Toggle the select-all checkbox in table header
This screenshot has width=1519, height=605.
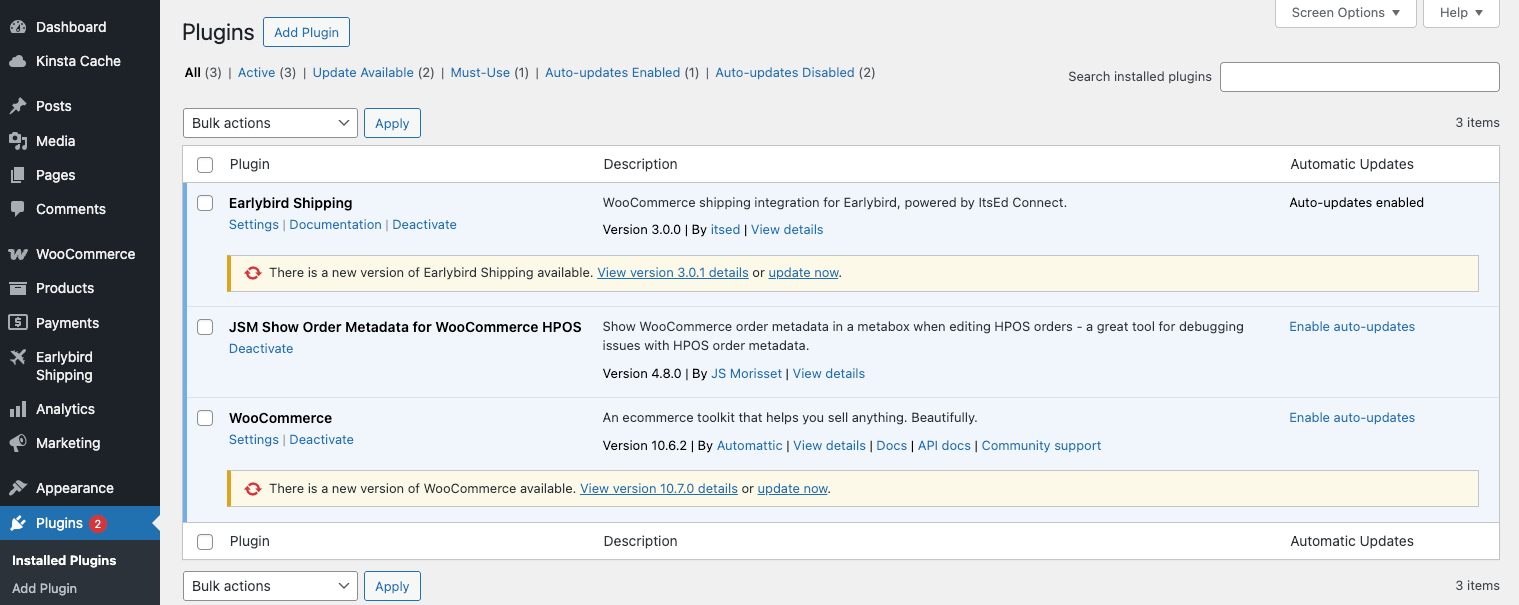205,165
